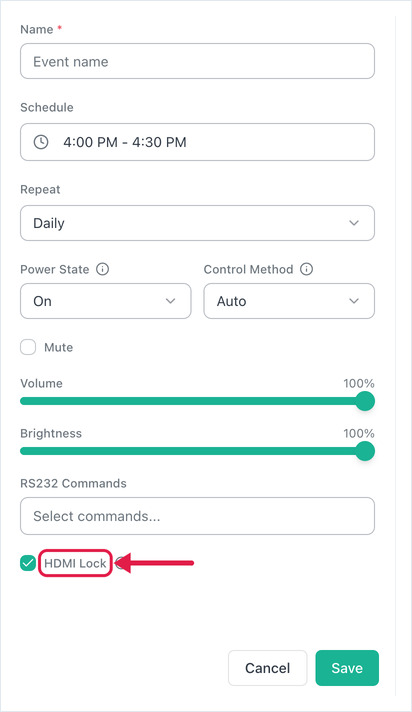
Task: Enable the Mute checkbox
Action: [28, 347]
